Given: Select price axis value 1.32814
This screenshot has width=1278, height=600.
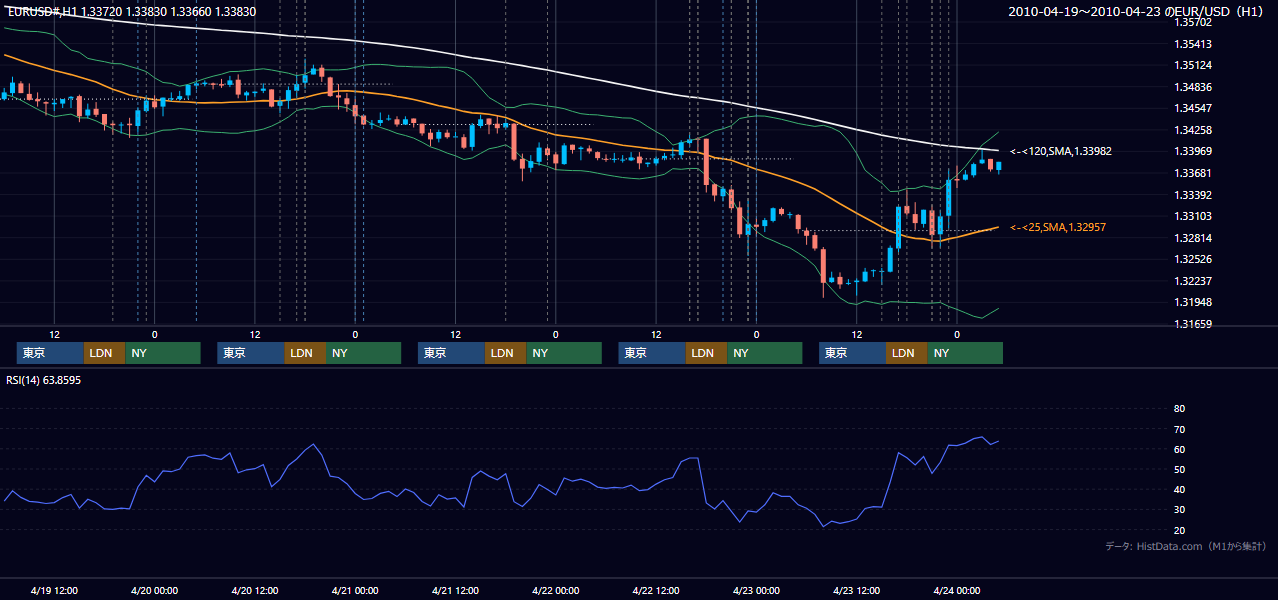Looking at the screenshot, I should pyautogui.click(x=1192, y=238).
